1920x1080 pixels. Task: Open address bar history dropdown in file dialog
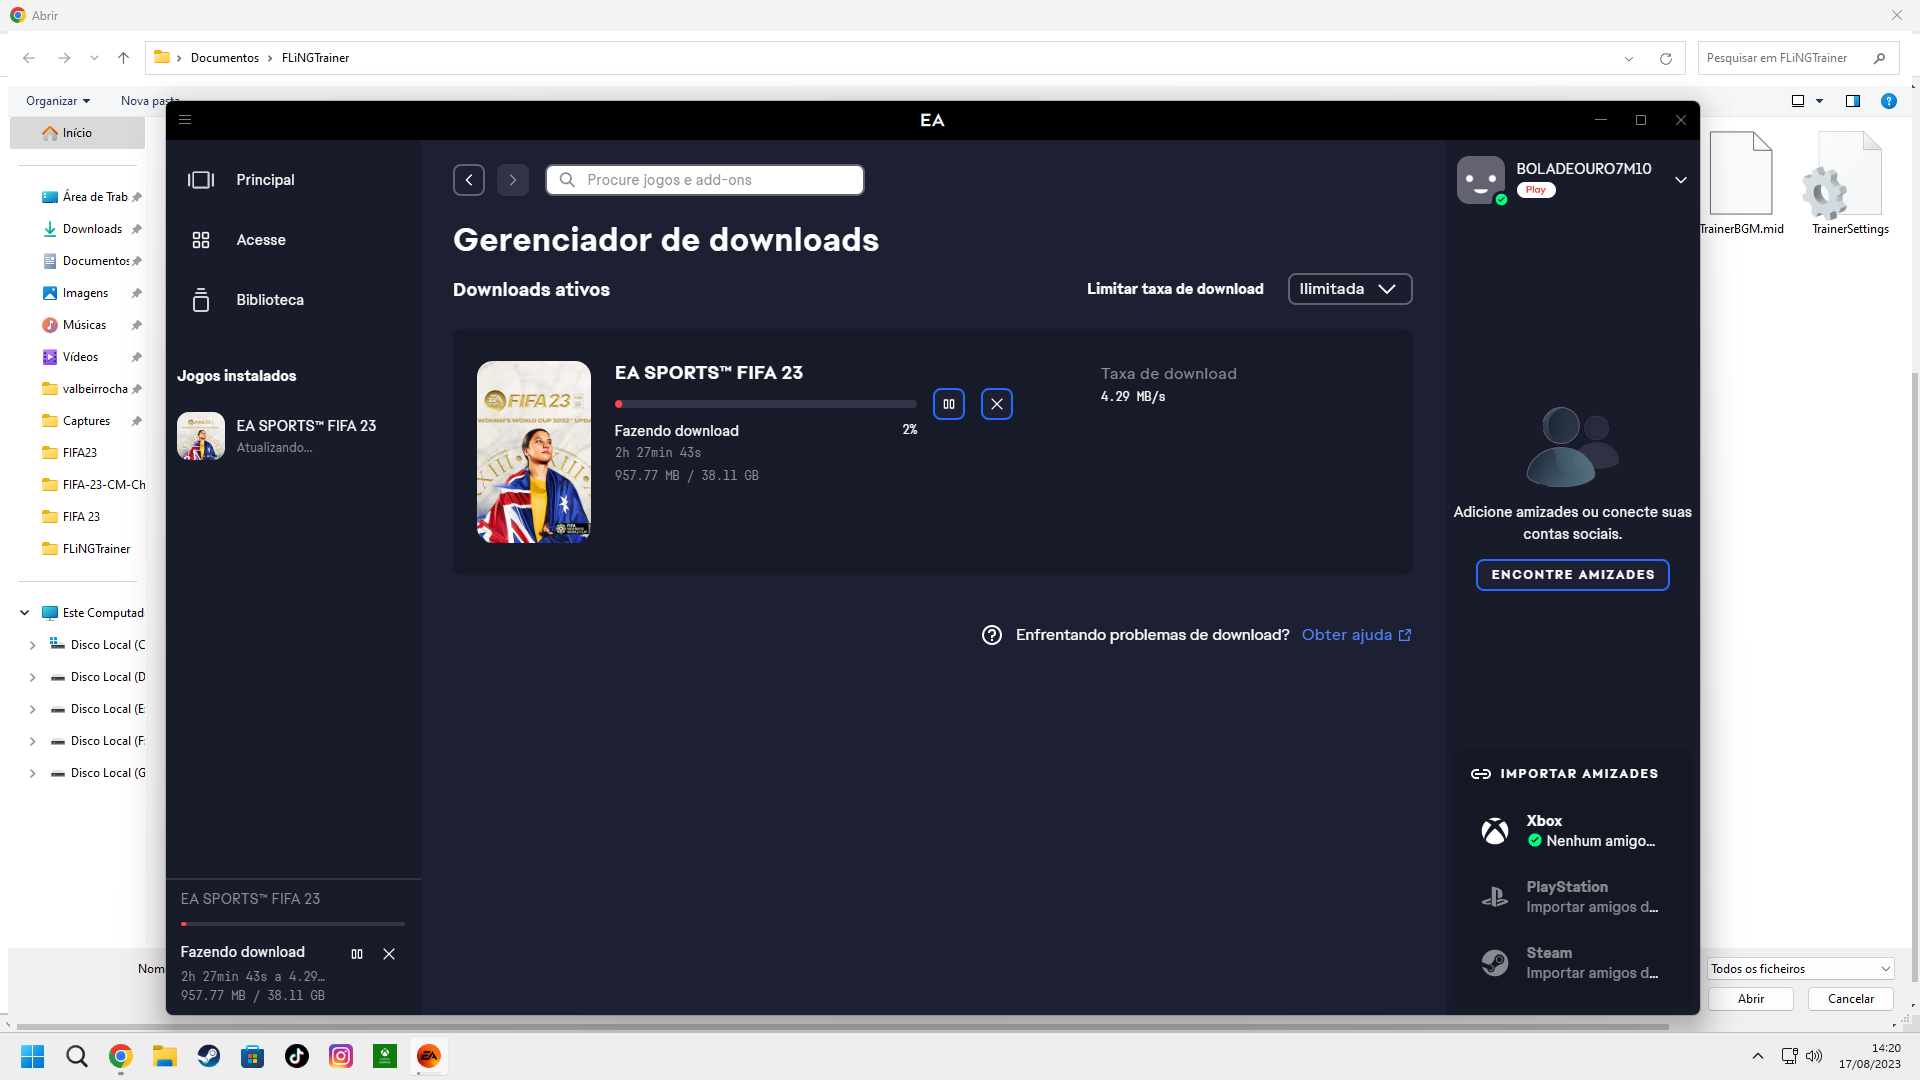pyautogui.click(x=1629, y=59)
